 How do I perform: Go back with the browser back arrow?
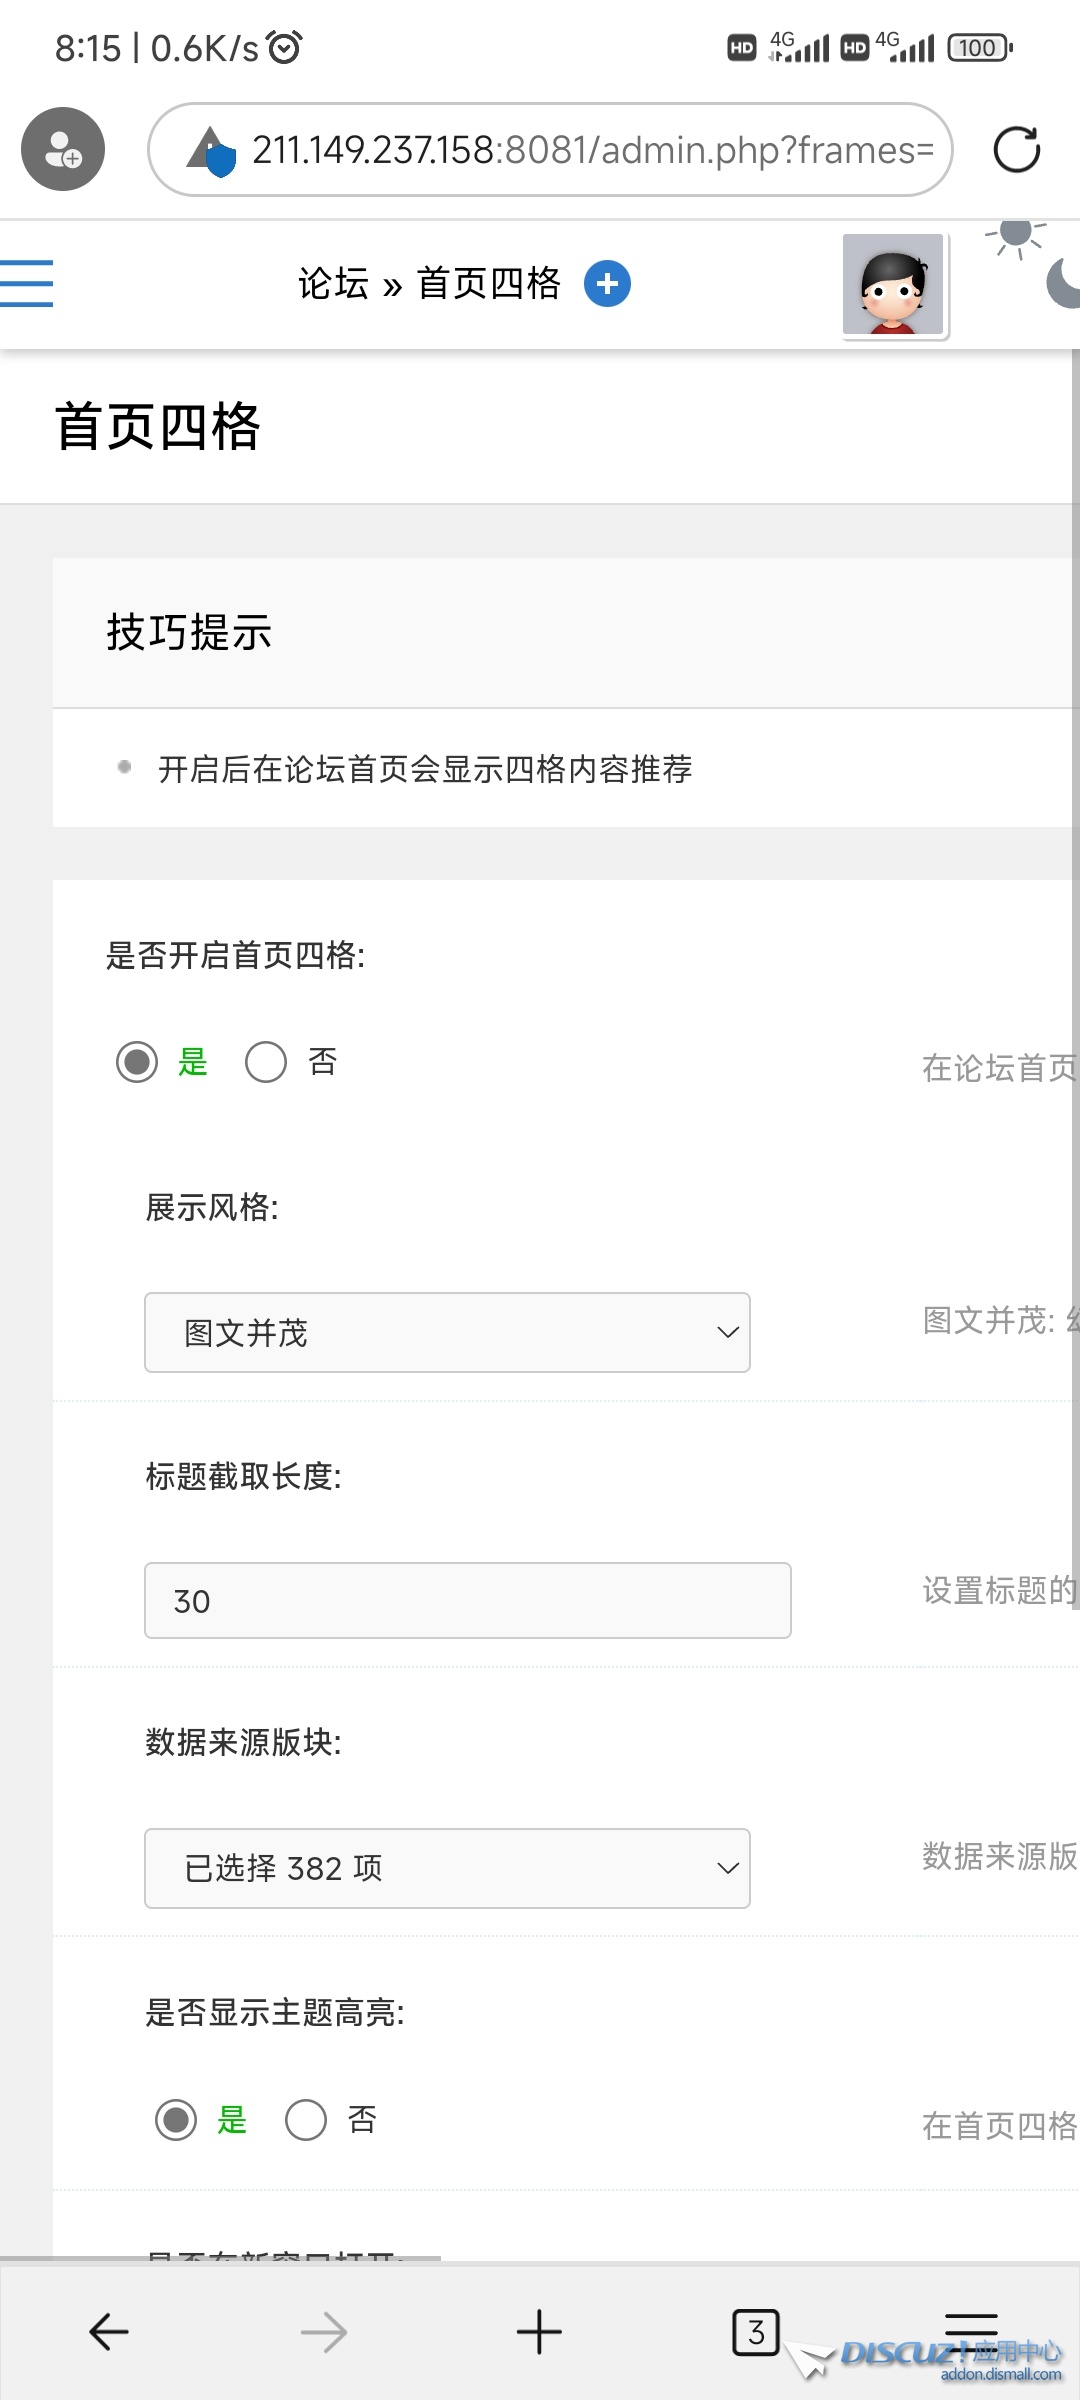pyautogui.click(x=109, y=2332)
